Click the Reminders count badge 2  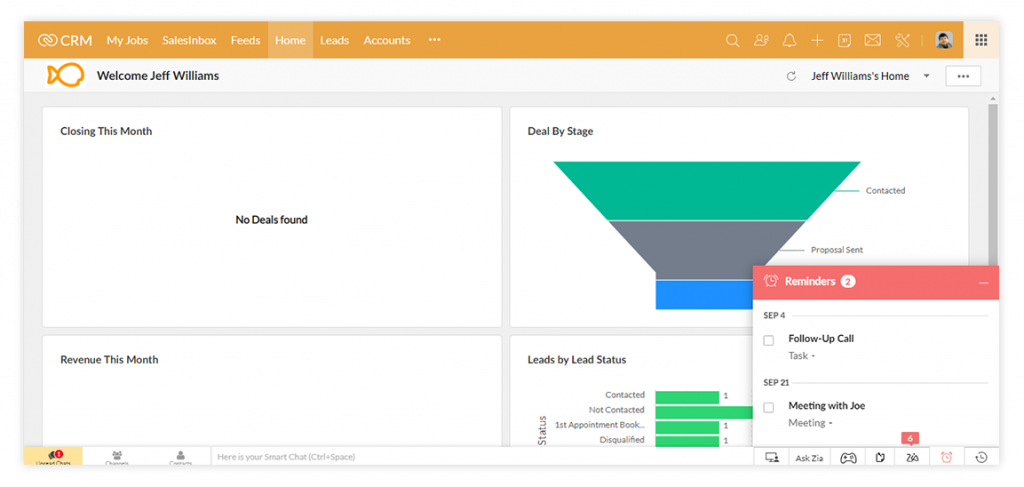point(848,281)
